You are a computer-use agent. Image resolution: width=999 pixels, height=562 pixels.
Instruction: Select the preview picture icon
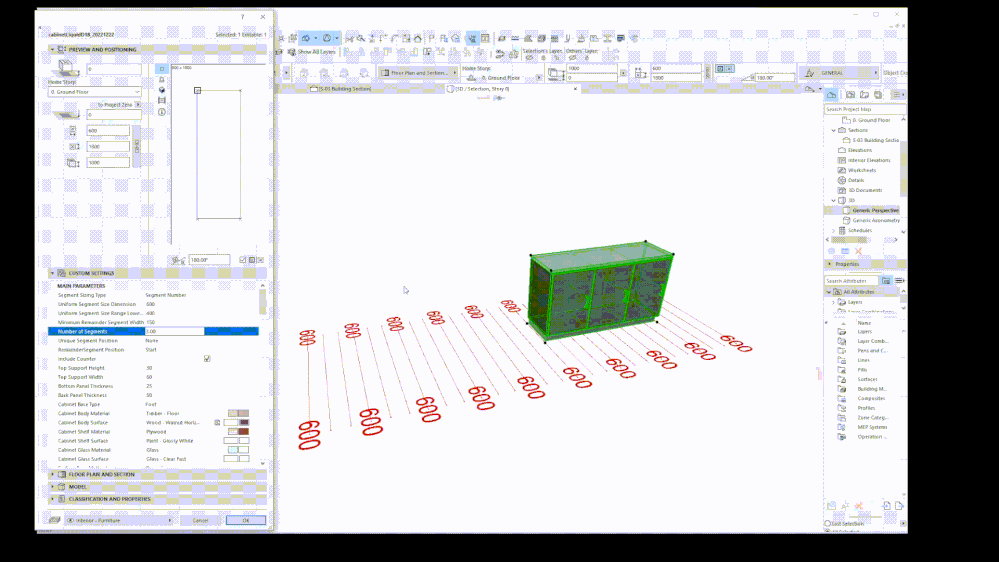[162, 101]
